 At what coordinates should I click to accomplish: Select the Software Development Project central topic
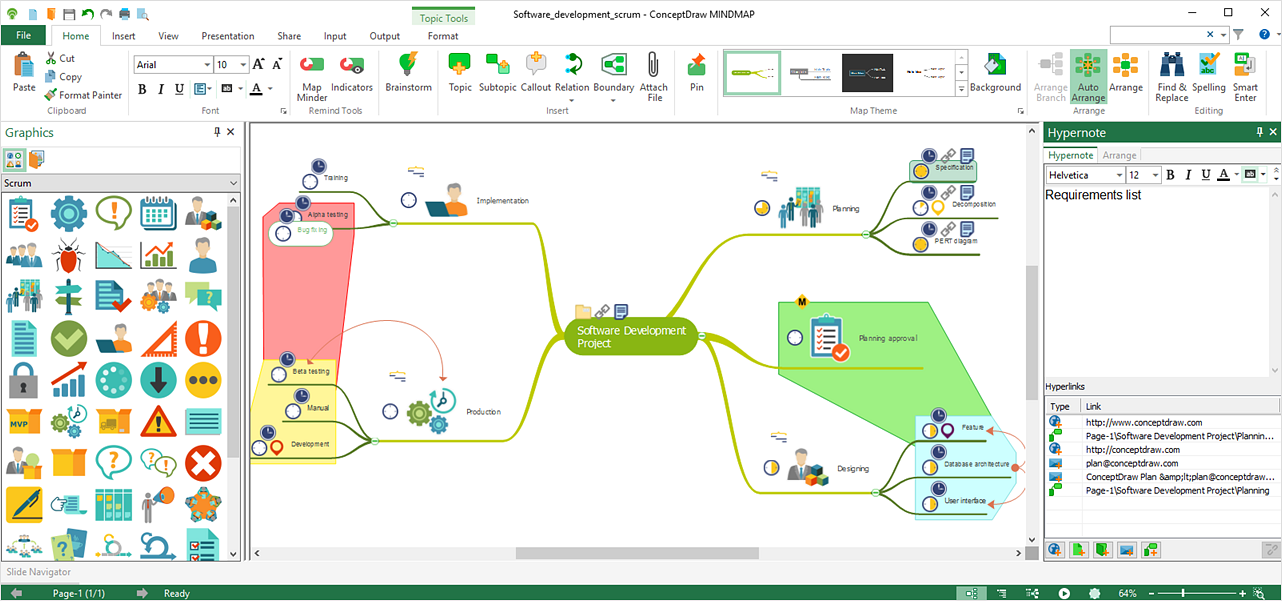[631, 337]
